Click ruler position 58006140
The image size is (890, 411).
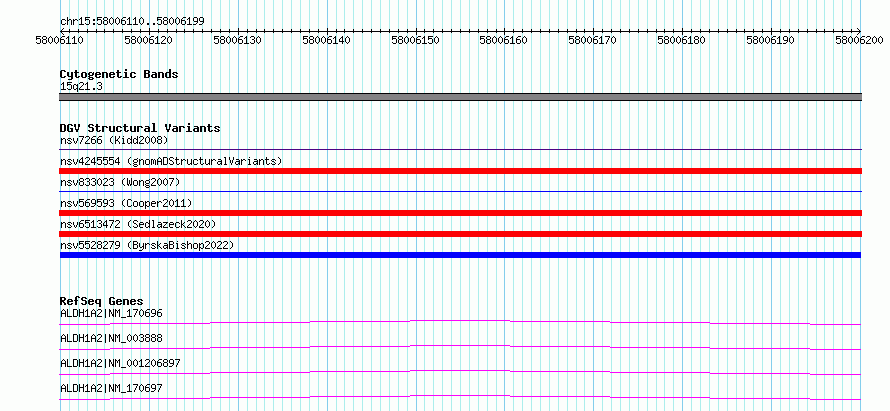(x=326, y=40)
